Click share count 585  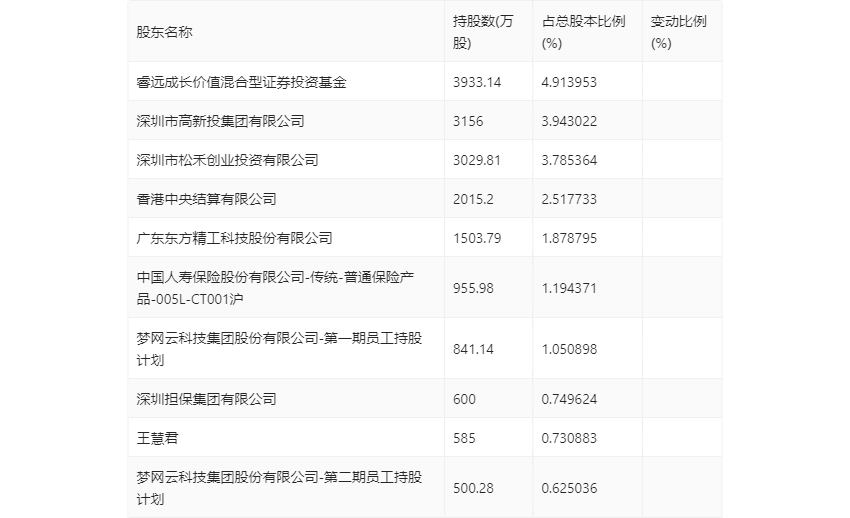(x=464, y=438)
